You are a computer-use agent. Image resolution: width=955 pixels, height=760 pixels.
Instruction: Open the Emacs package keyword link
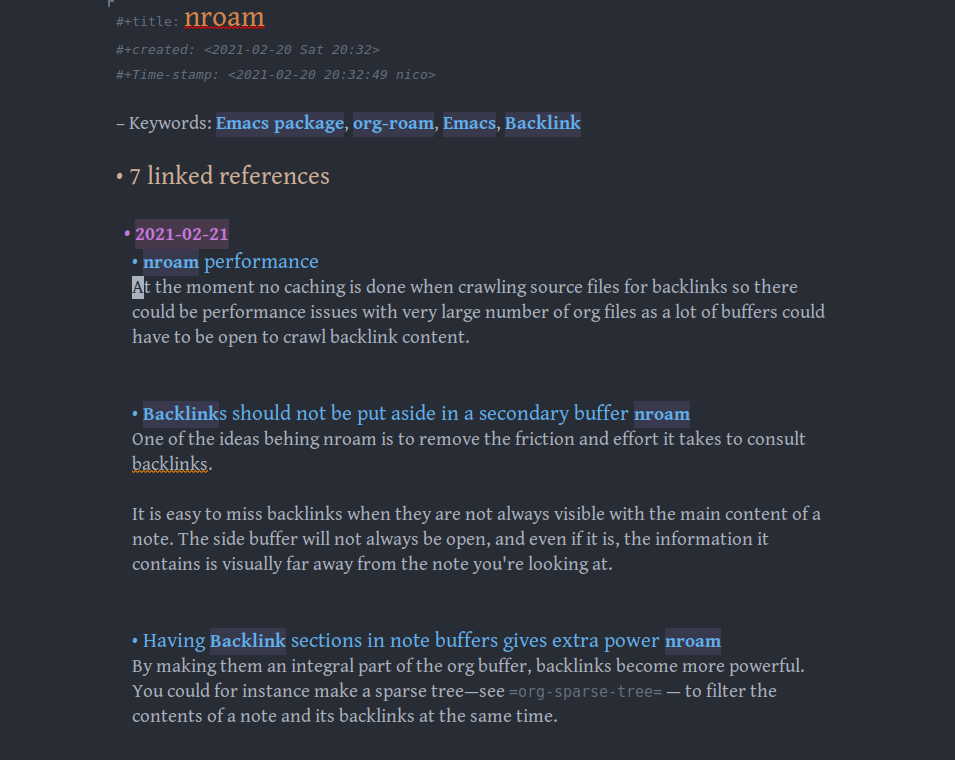tap(280, 124)
